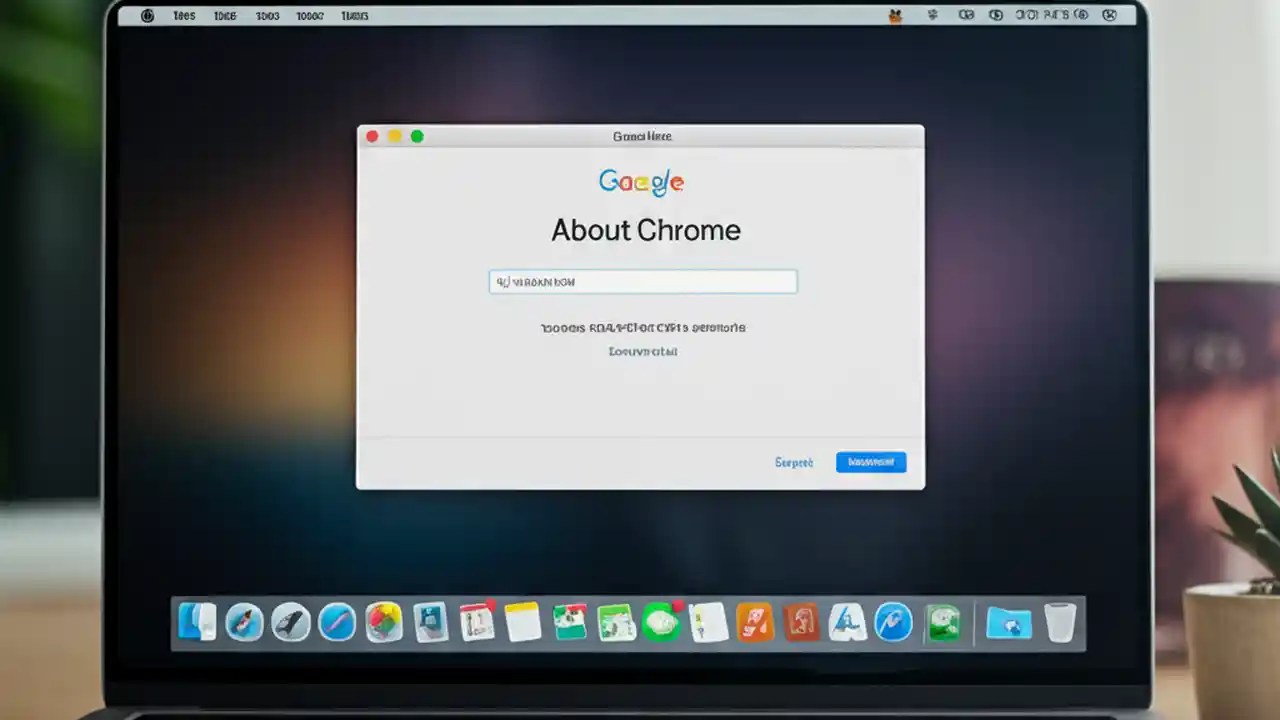
Task: Launch the orange flame icon from the dock
Action: [755, 623]
